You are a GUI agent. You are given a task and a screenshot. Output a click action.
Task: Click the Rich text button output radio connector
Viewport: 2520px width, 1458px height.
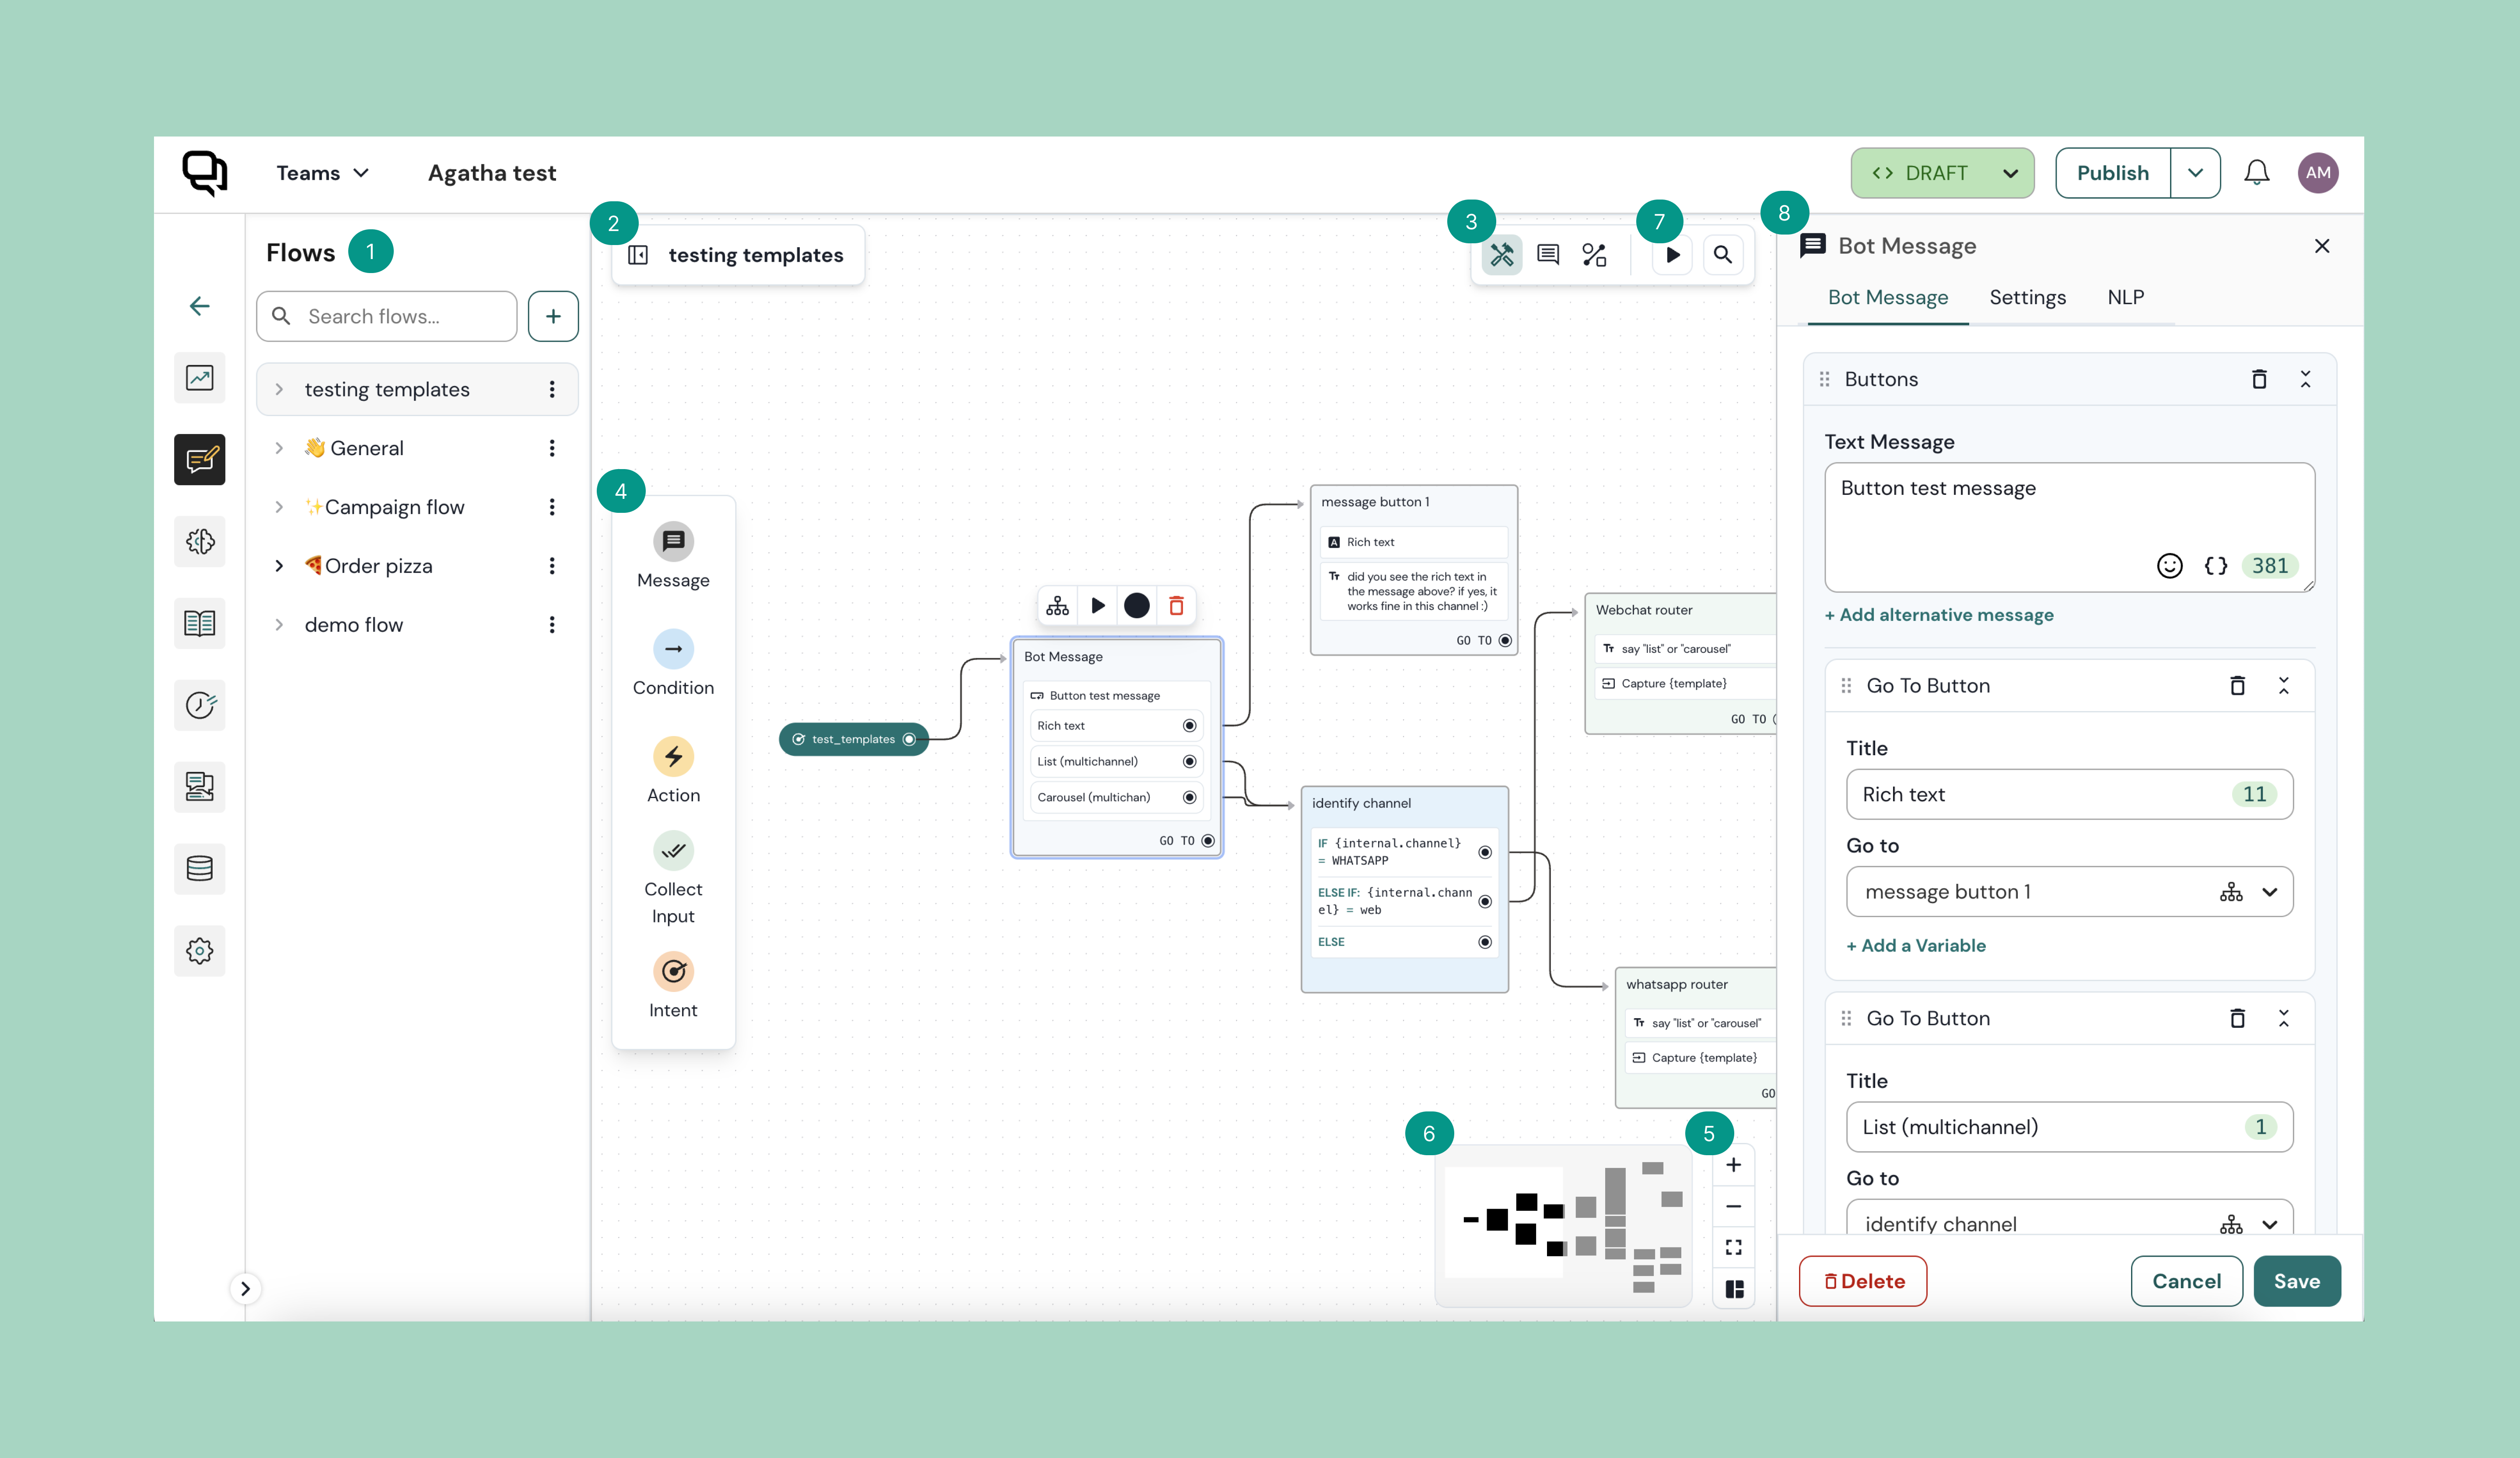point(1189,726)
